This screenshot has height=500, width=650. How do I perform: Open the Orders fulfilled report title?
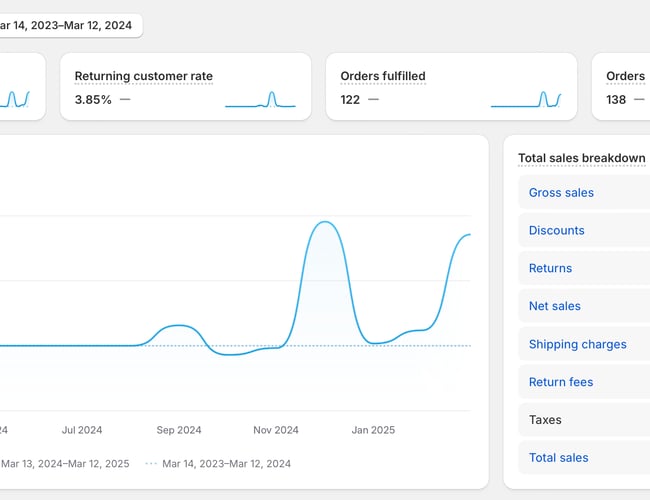(382, 76)
